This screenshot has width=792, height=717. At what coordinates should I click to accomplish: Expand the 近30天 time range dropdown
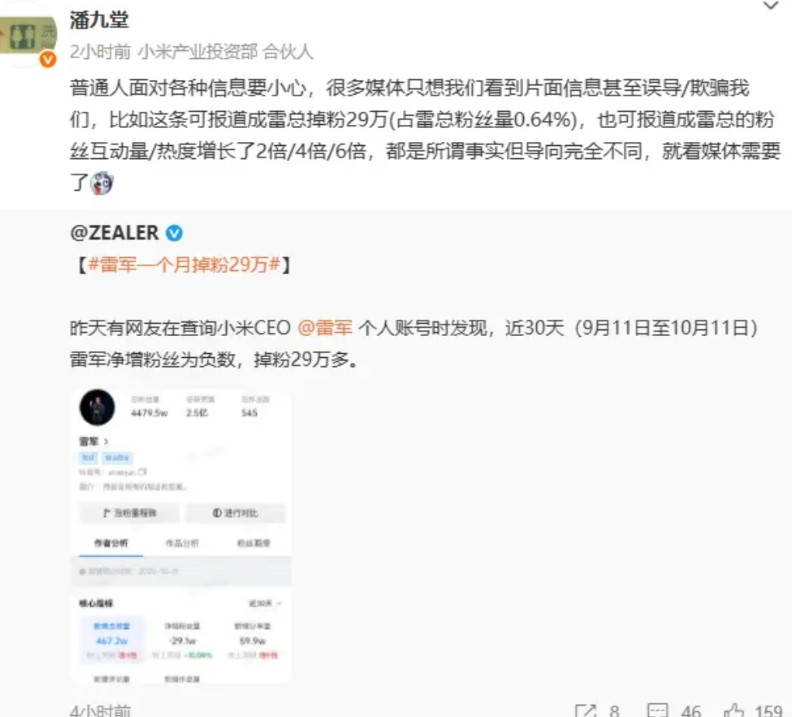tap(265, 603)
